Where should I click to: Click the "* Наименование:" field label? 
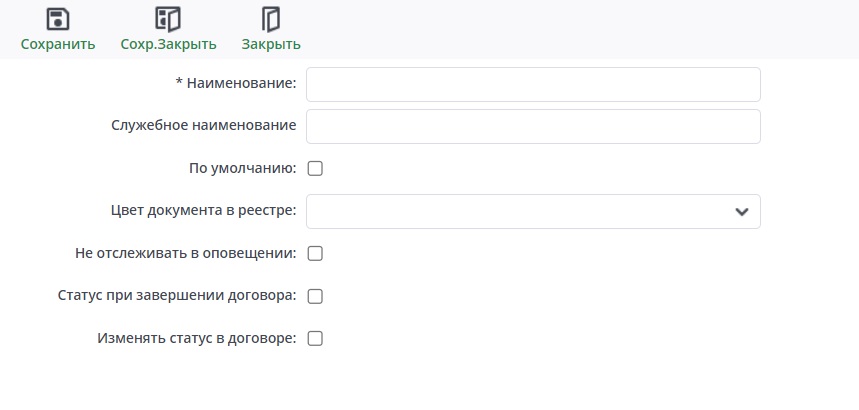tap(236, 84)
